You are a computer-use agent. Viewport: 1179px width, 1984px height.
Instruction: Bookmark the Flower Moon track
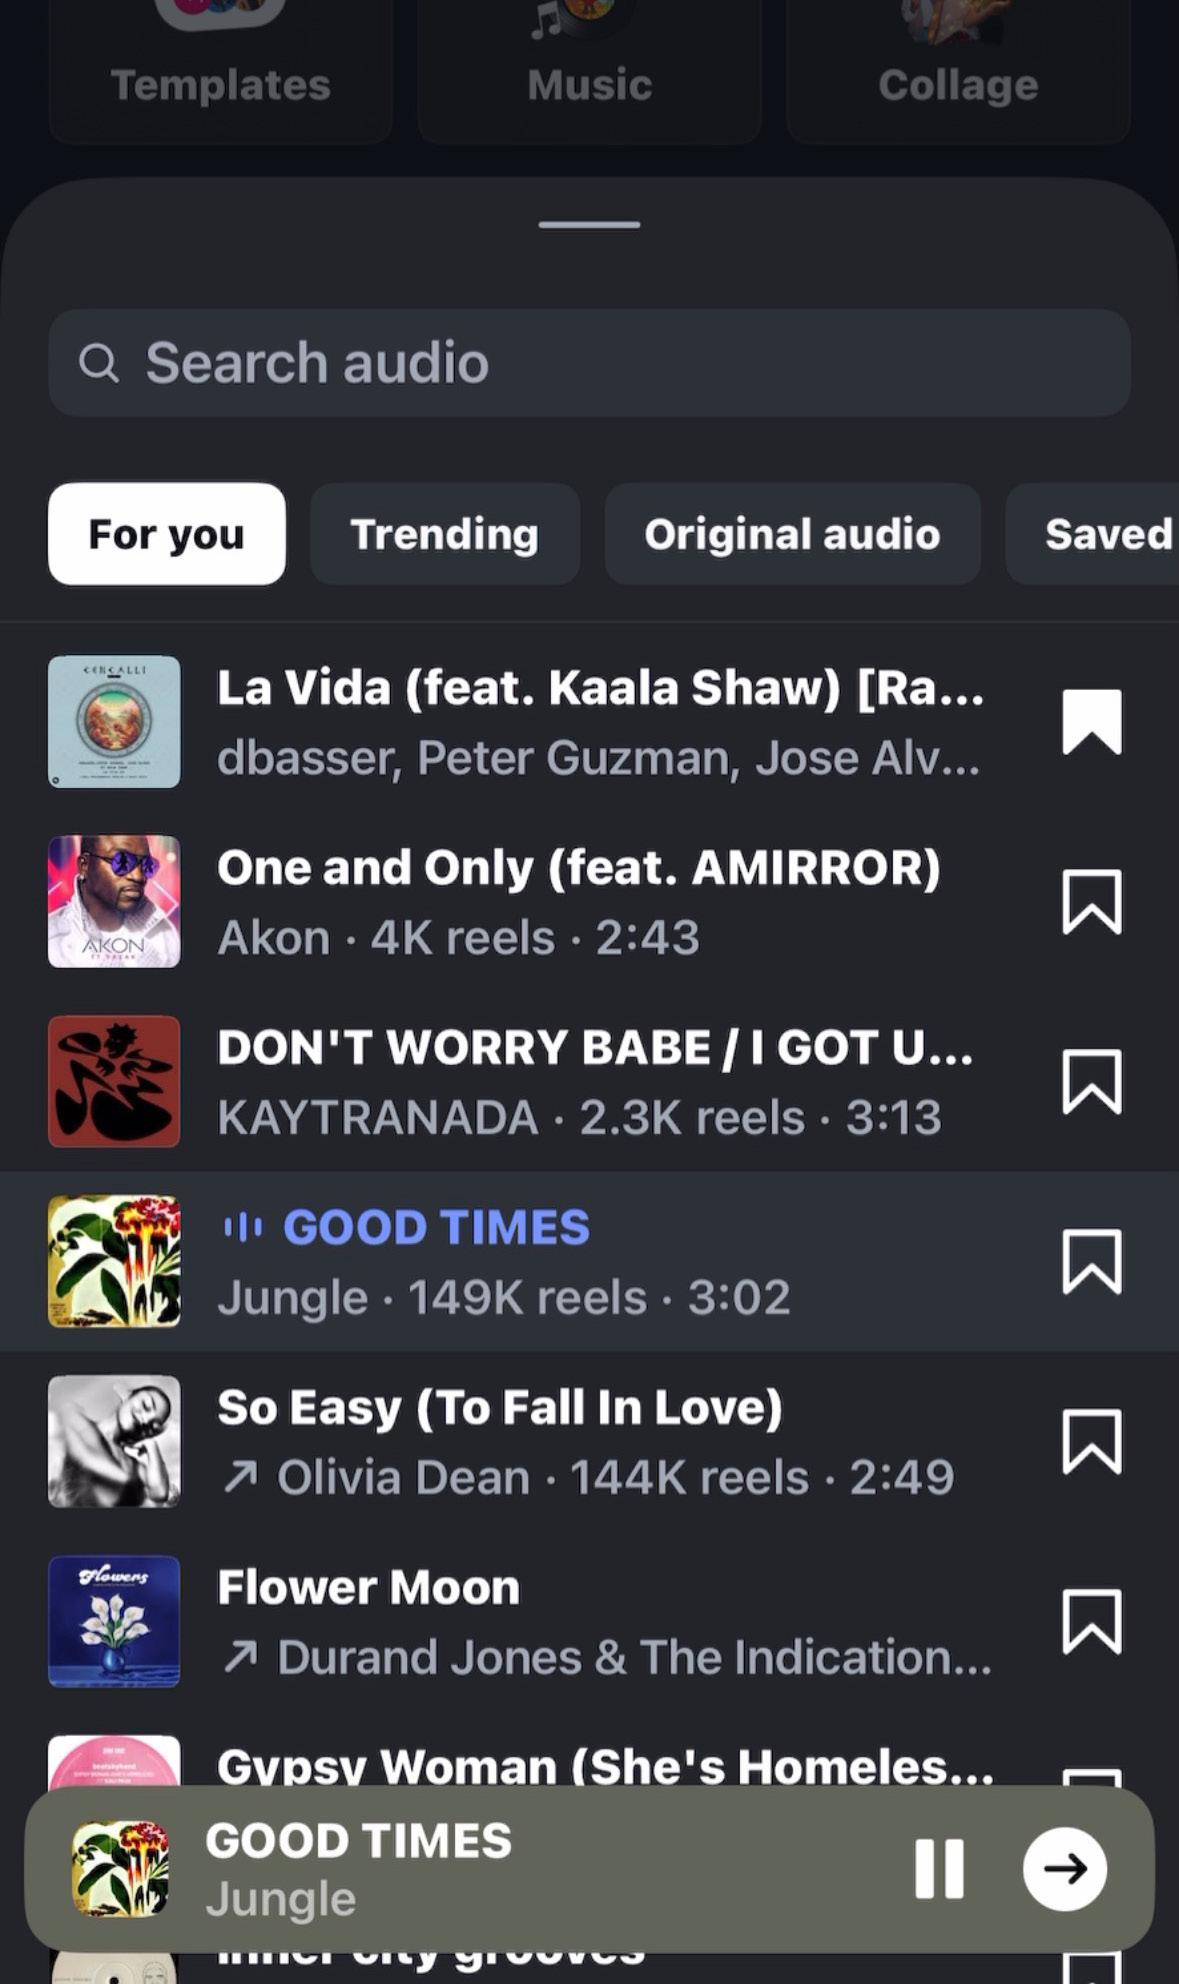click(x=1091, y=1621)
